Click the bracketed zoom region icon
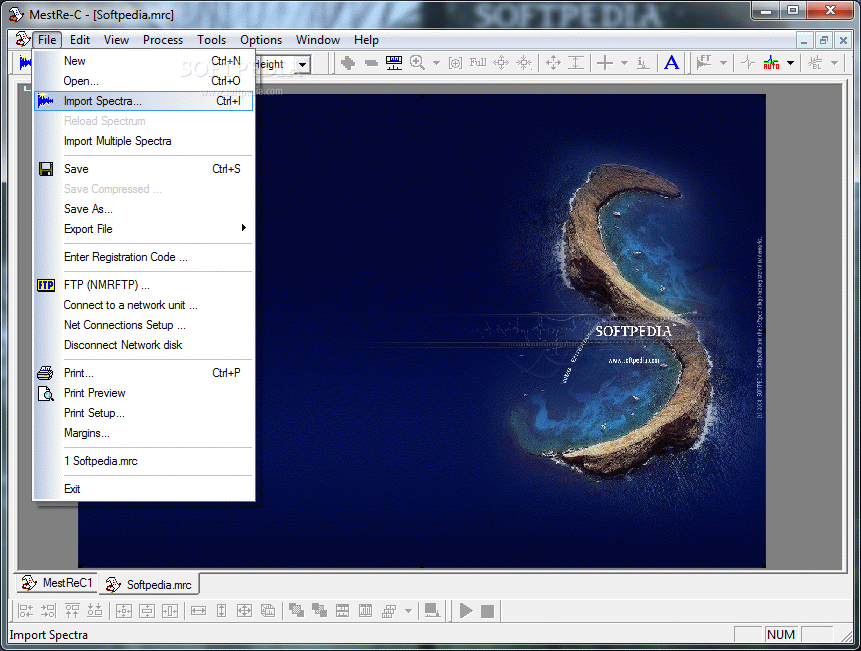The image size is (861, 651). [455, 63]
